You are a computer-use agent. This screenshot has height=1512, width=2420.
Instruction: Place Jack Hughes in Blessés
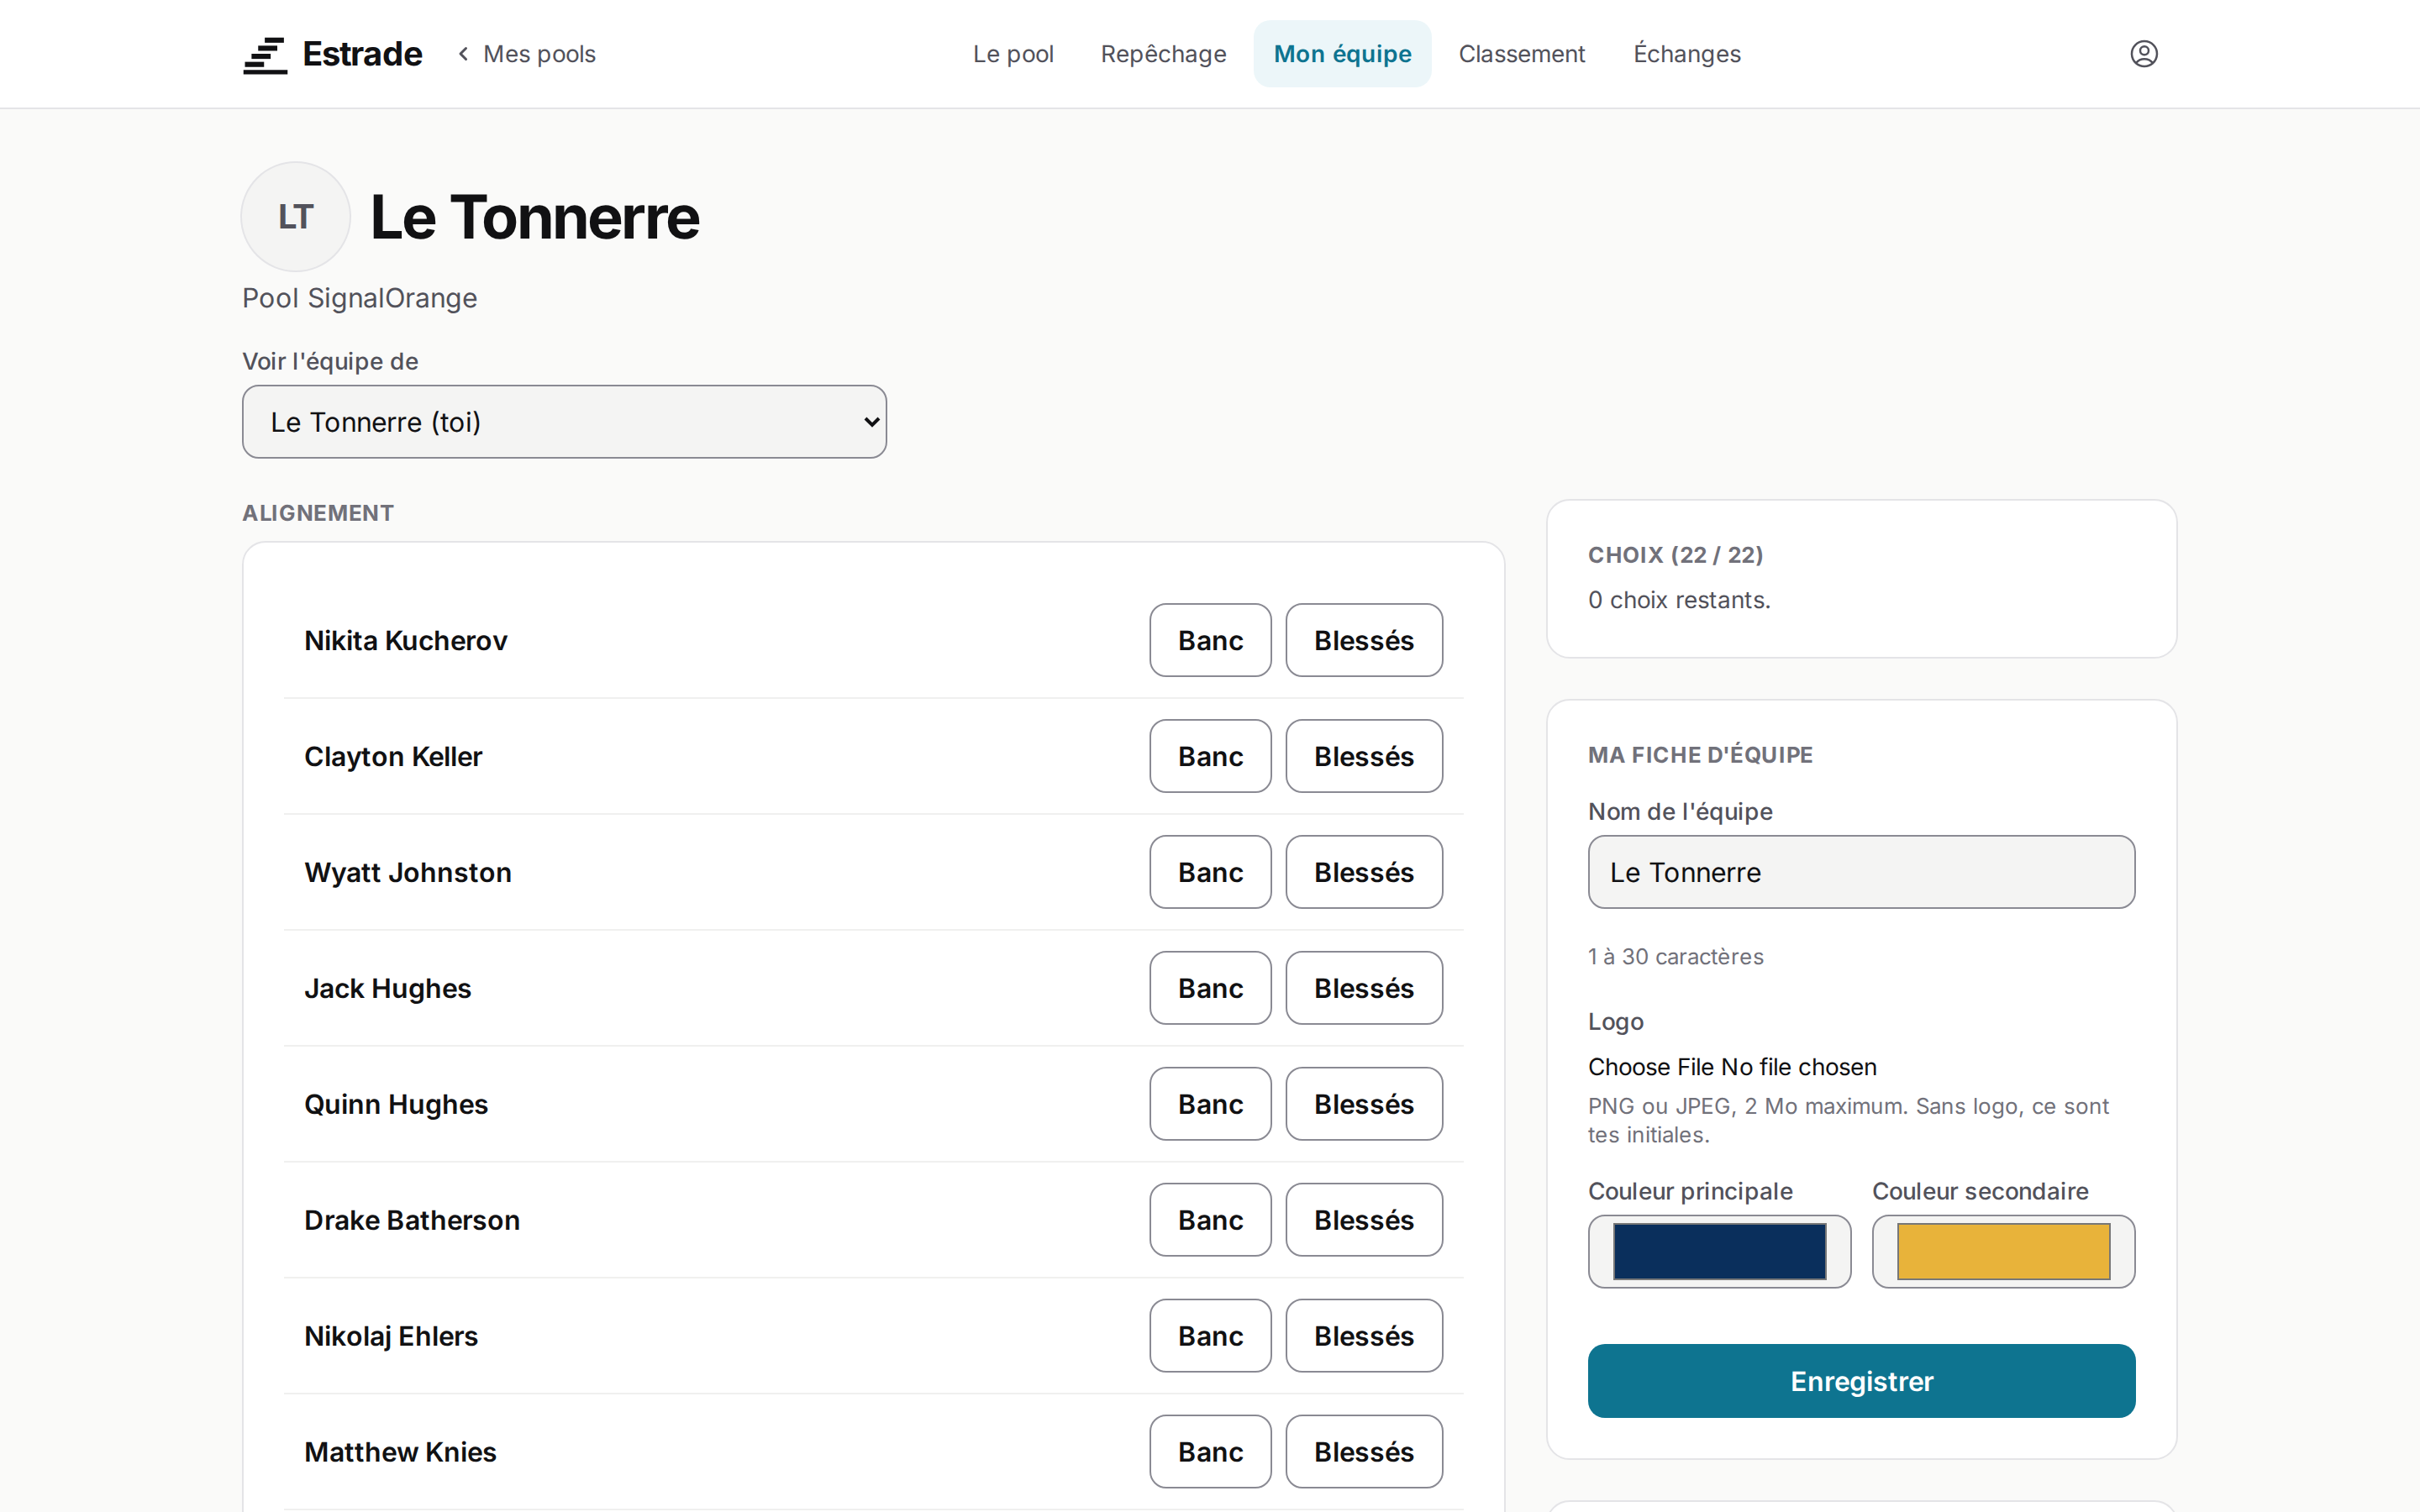pyautogui.click(x=1363, y=988)
